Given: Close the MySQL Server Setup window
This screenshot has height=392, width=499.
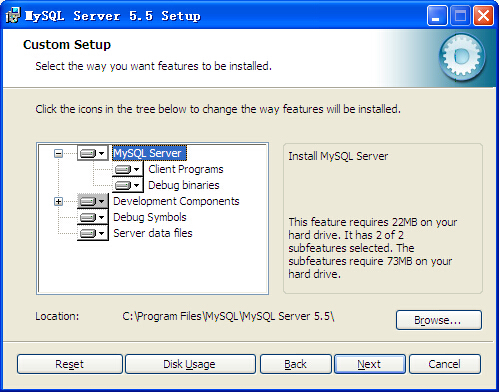Looking at the screenshot, I should [x=483, y=16].
